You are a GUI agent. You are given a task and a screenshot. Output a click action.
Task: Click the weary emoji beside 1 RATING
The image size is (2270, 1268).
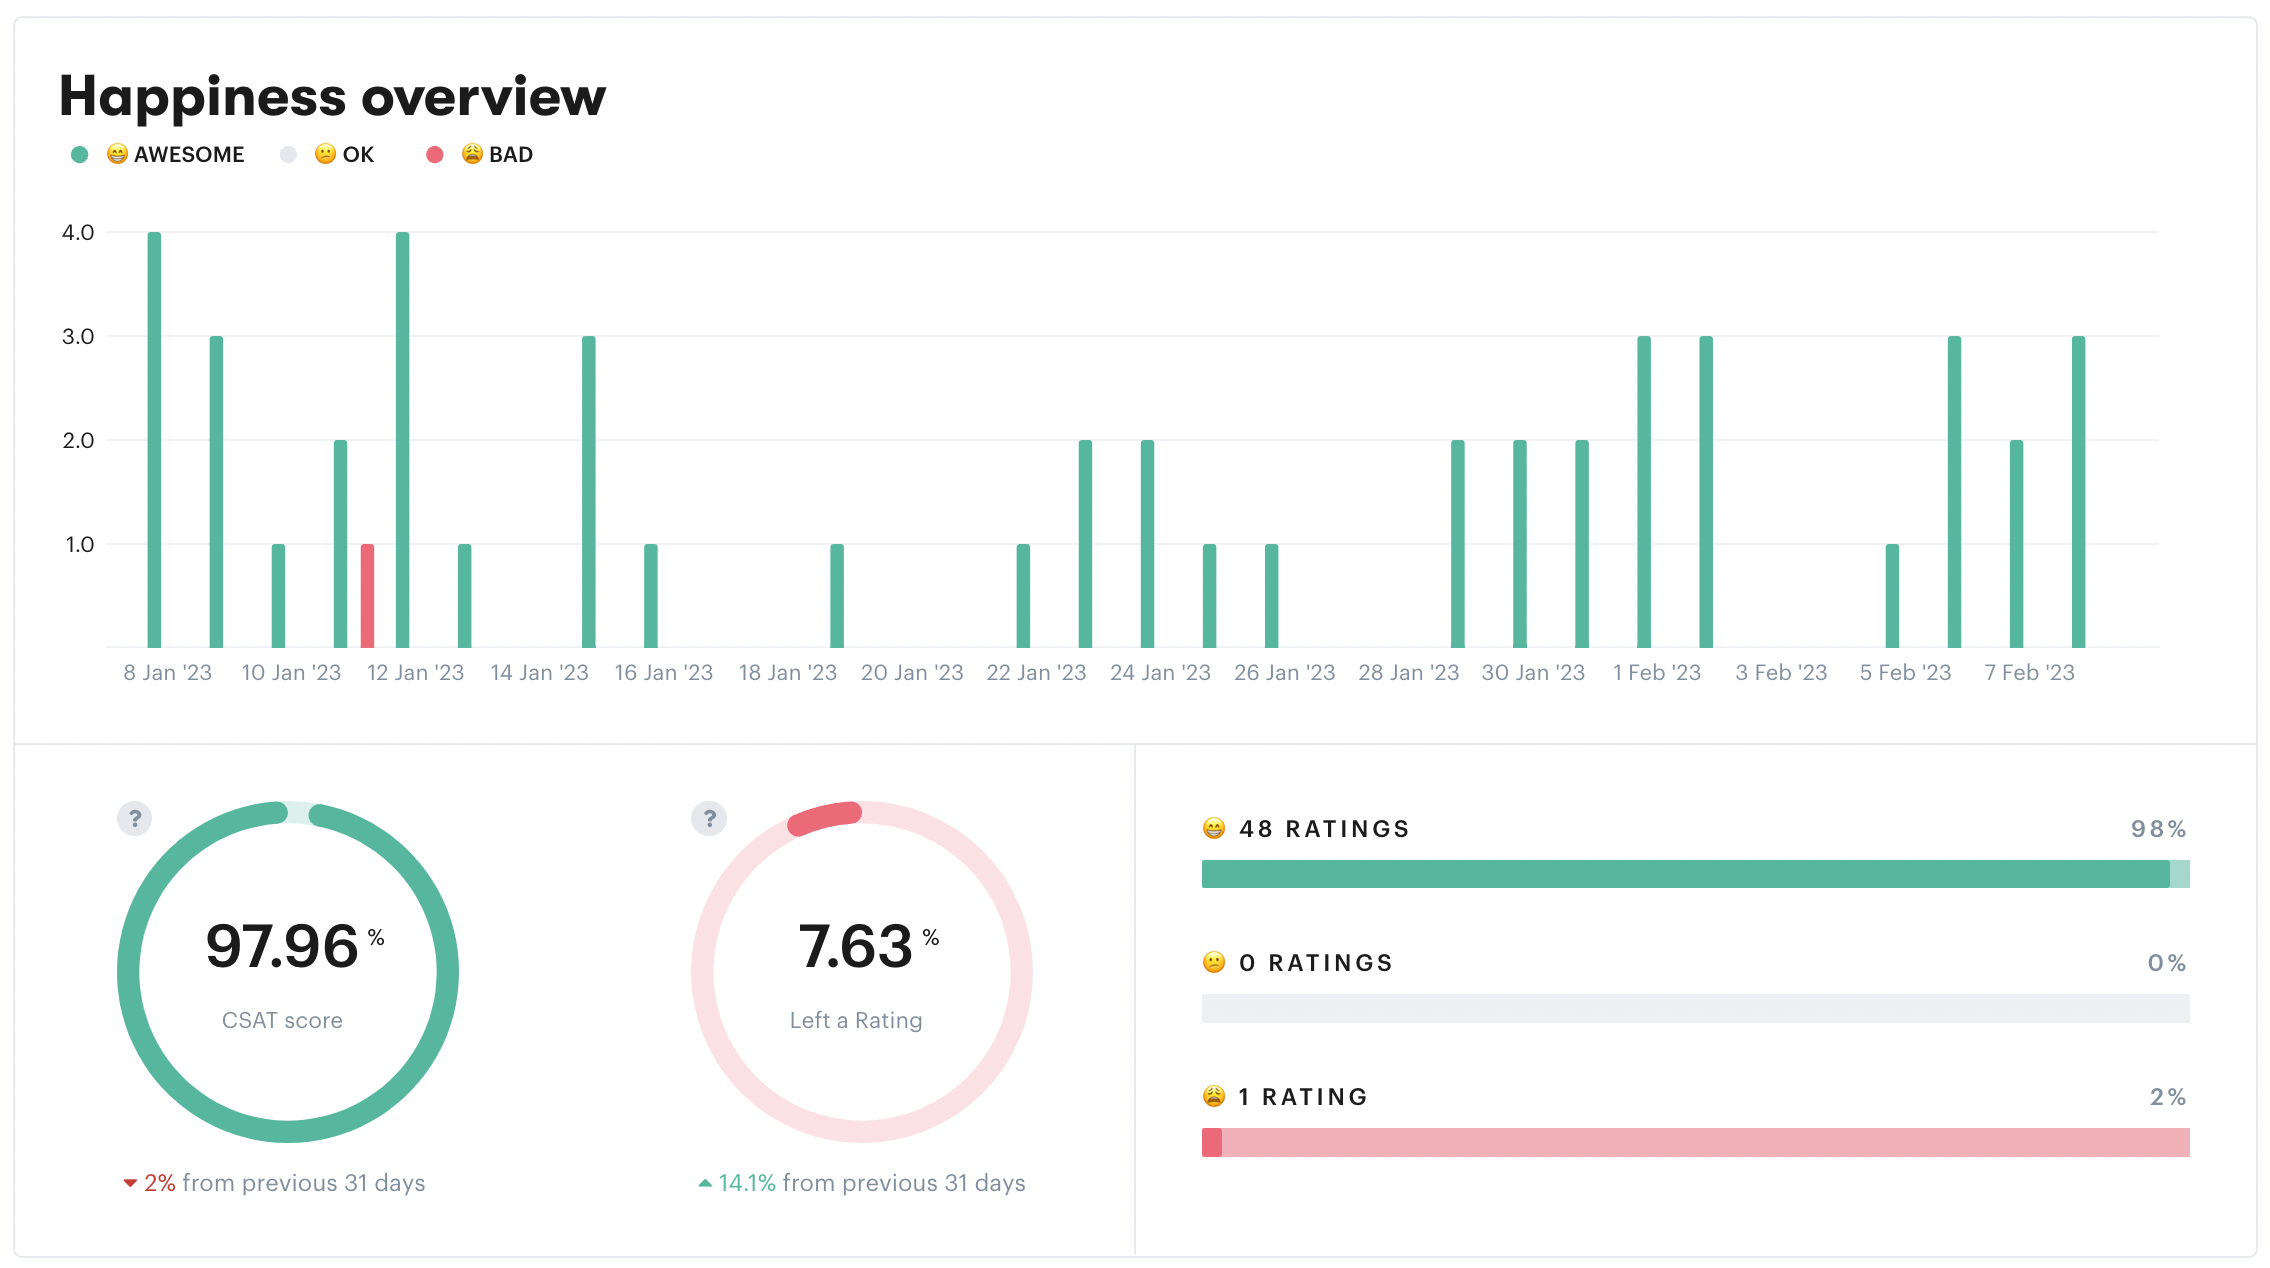[1213, 1097]
